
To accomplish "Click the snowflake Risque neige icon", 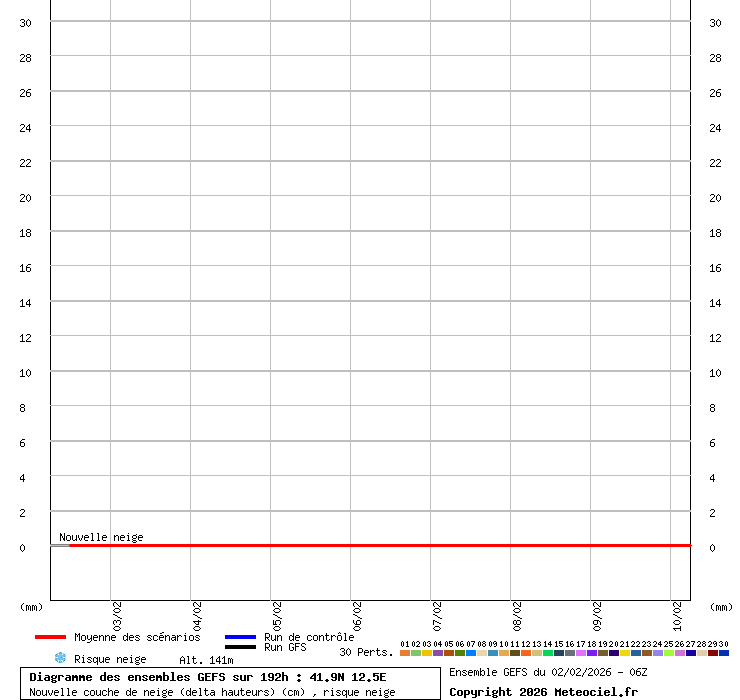I will (60, 658).
